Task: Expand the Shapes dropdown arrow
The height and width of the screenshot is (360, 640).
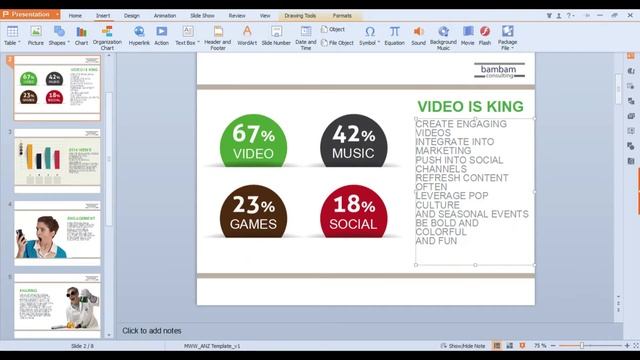Action: [68, 42]
